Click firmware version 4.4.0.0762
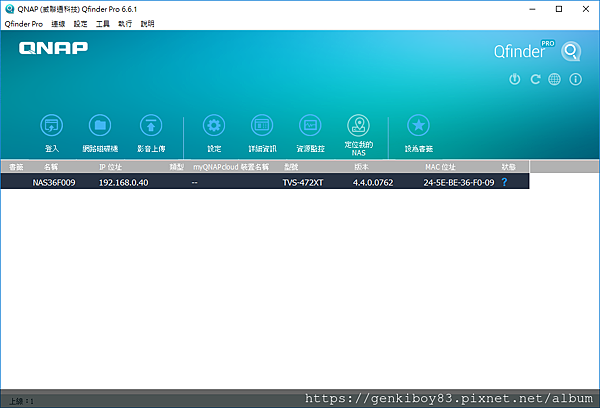 pos(373,183)
